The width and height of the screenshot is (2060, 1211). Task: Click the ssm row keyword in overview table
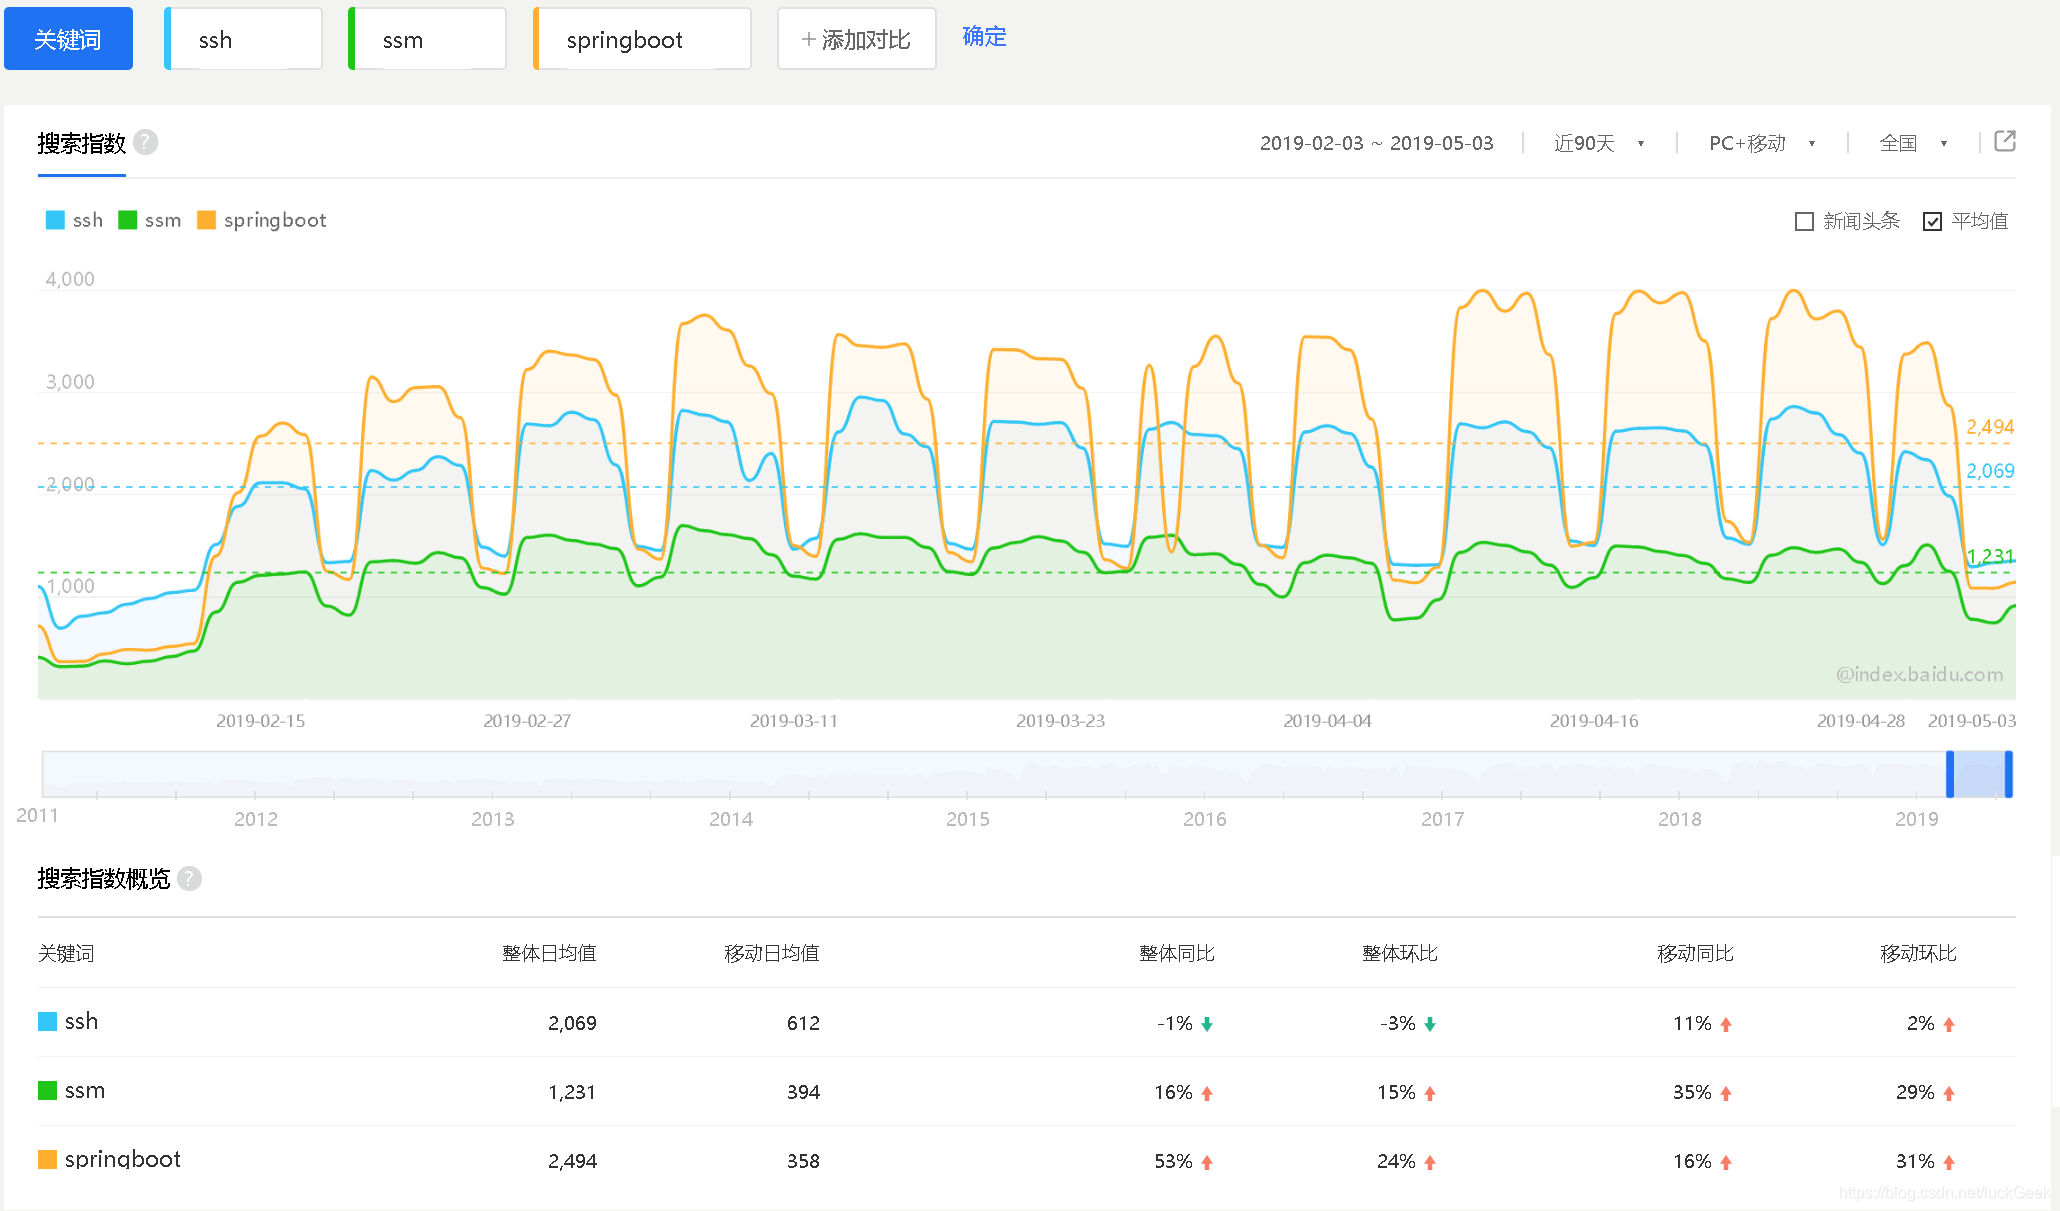84,1090
